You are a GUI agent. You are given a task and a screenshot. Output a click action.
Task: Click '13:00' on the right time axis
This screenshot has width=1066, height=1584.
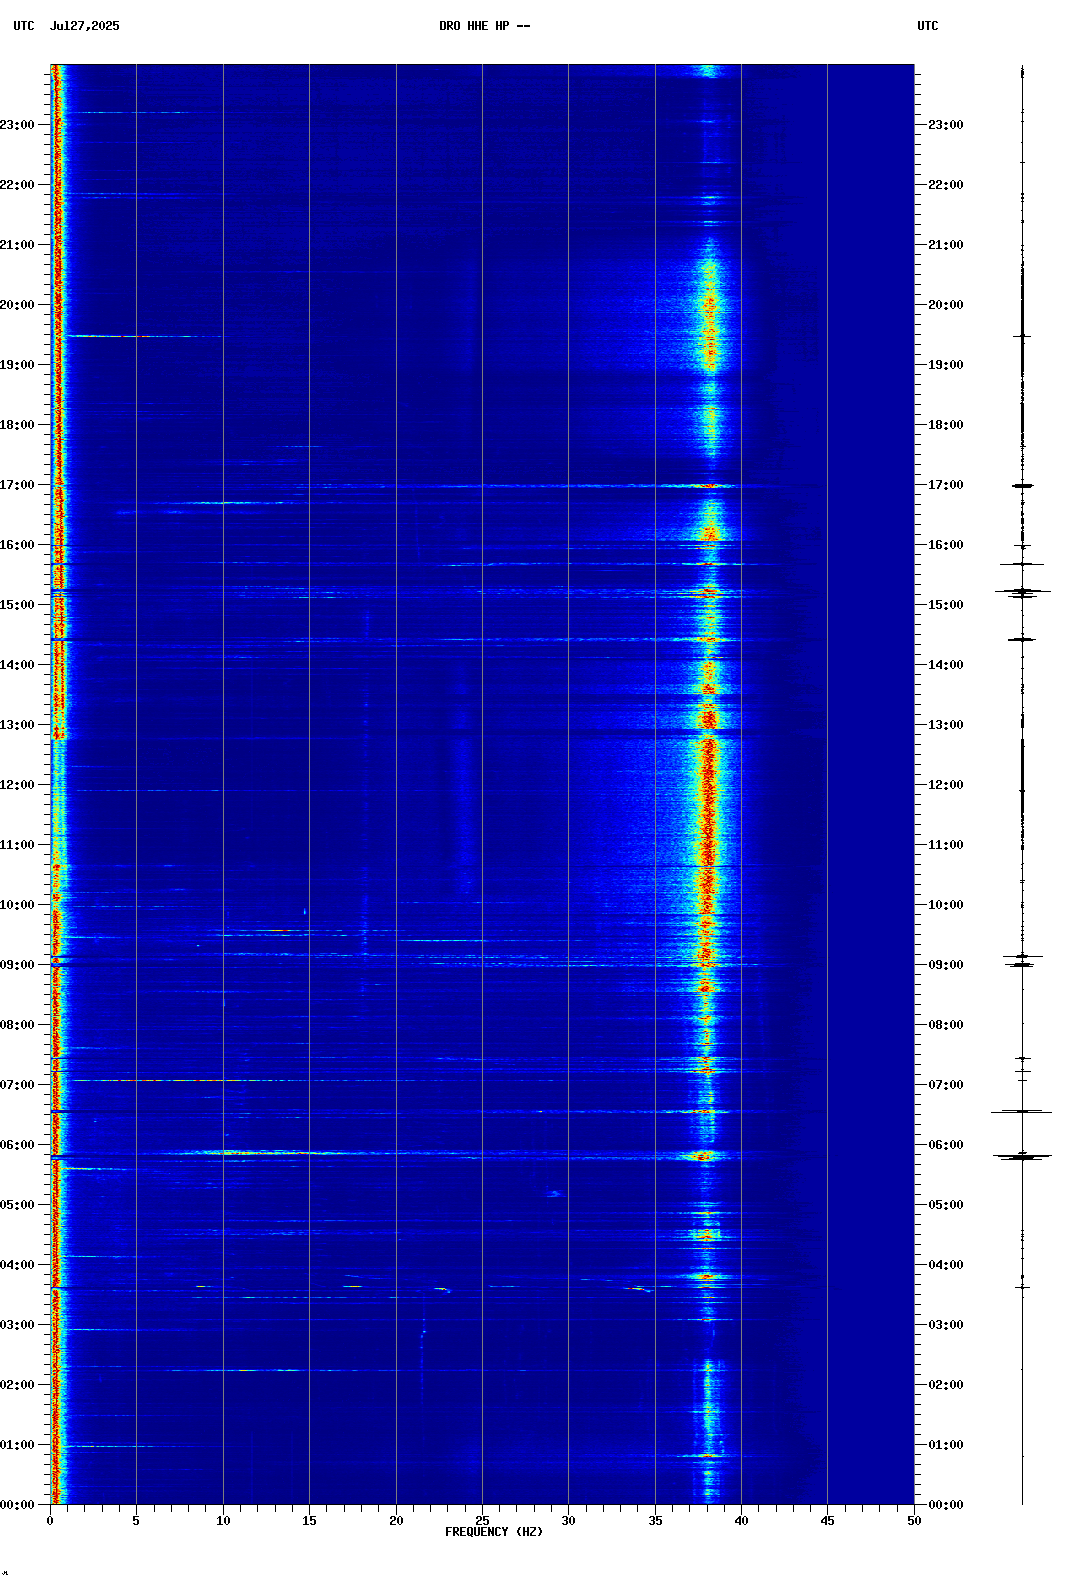click(x=946, y=725)
